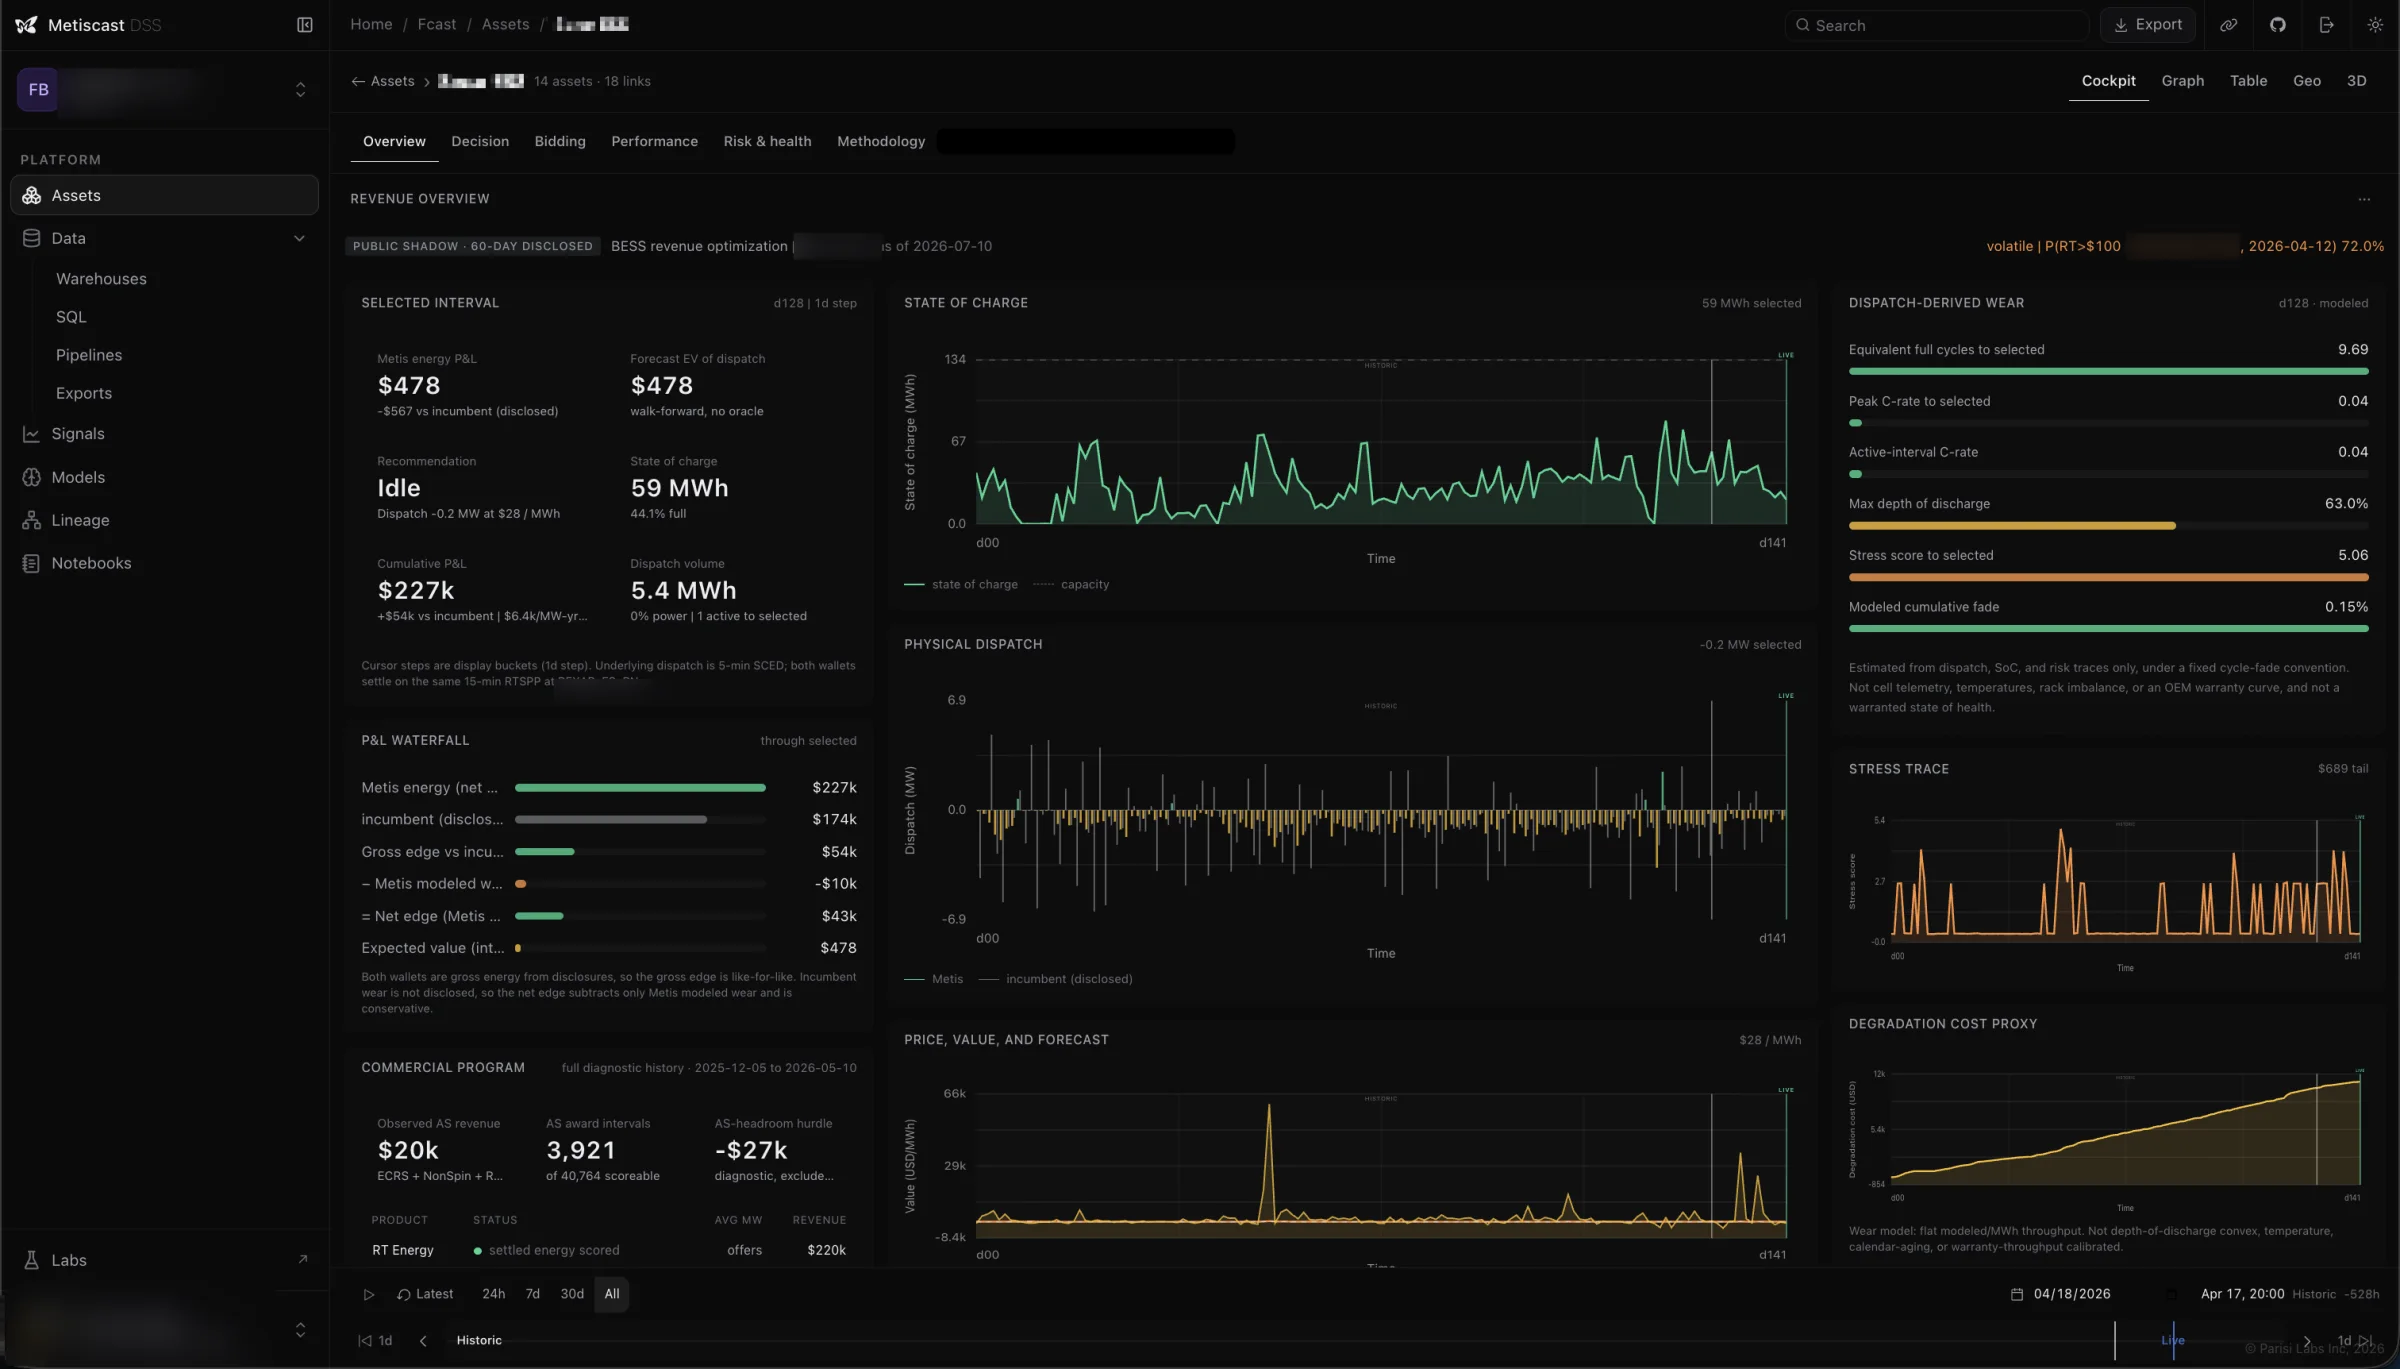Image resolution: width=2400 pixels, height=1369 pixels.
Task: Click the external arrow beside Labs
Action: 302,1260
